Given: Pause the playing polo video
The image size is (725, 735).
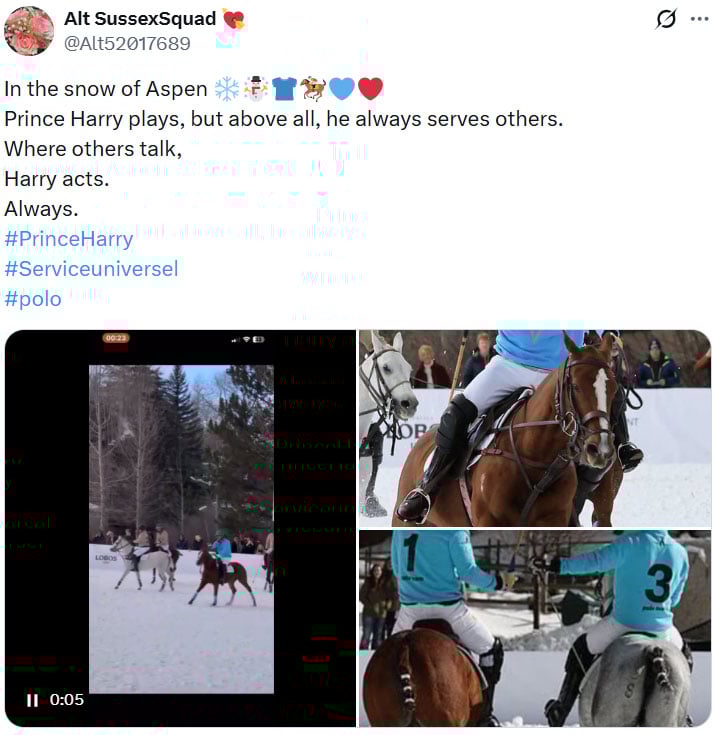Looking at the screenshot, I should [x=32, y=700].
